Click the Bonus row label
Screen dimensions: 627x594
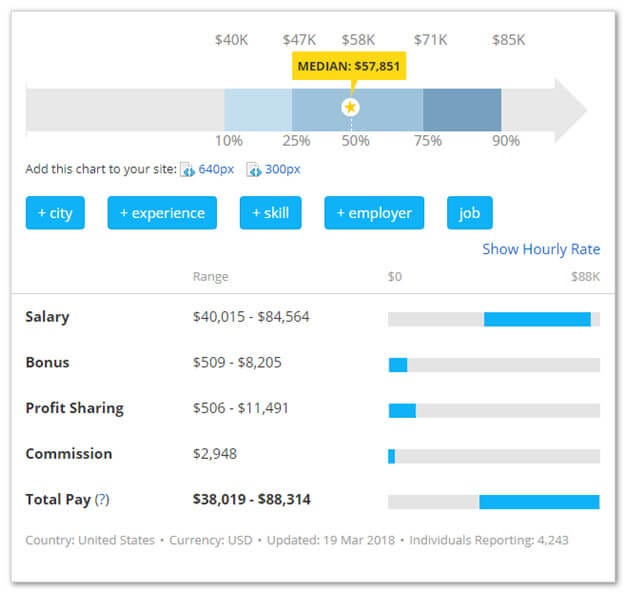coord(47,362)
